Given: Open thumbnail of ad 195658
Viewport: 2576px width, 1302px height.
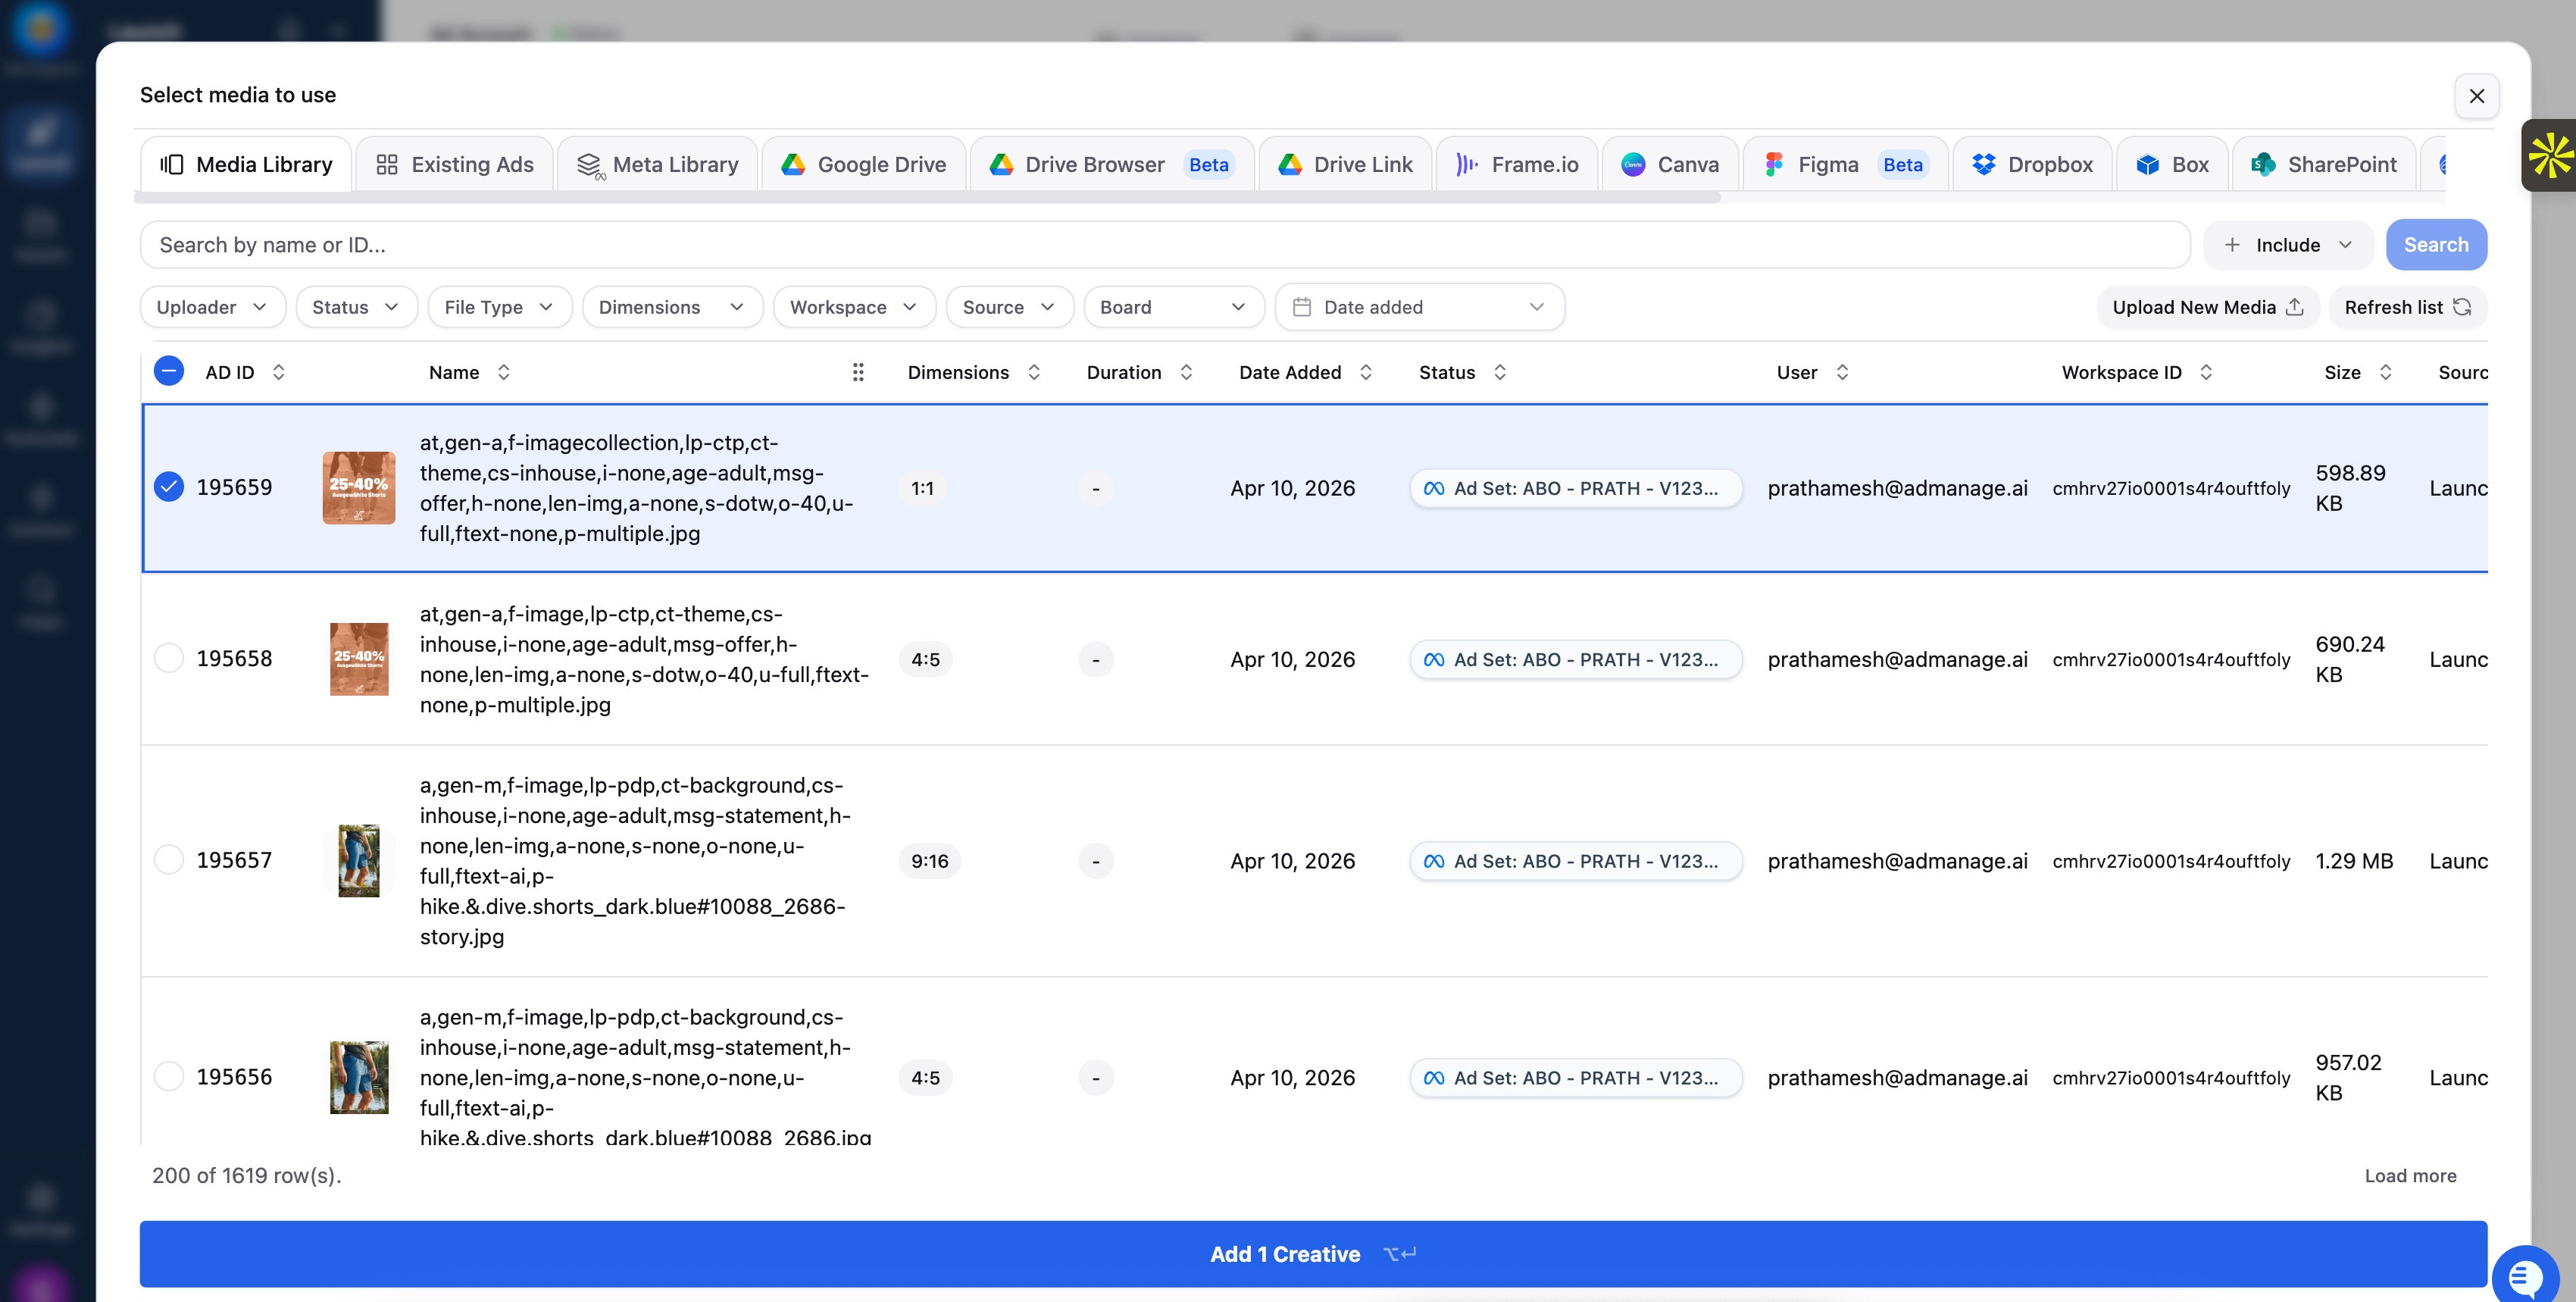Looking at the screenshot, I should coord(359,659).
